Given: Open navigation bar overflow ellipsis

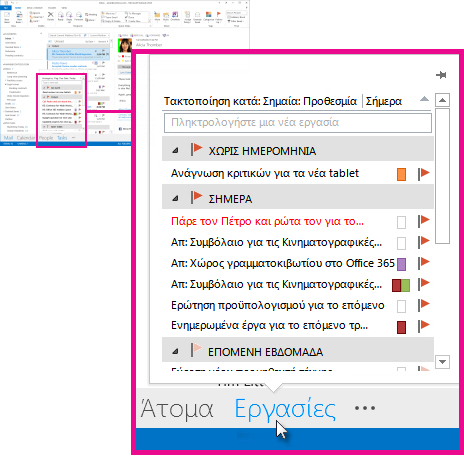Looking at the screenshot, I should [365, 408].
